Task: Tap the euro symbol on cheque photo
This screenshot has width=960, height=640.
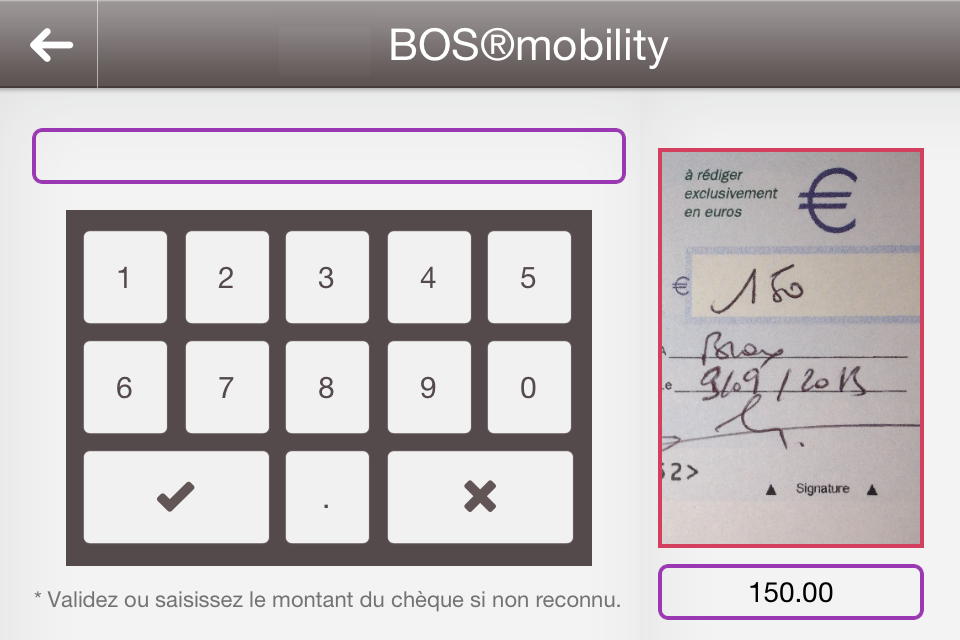Action: point(827,198)
